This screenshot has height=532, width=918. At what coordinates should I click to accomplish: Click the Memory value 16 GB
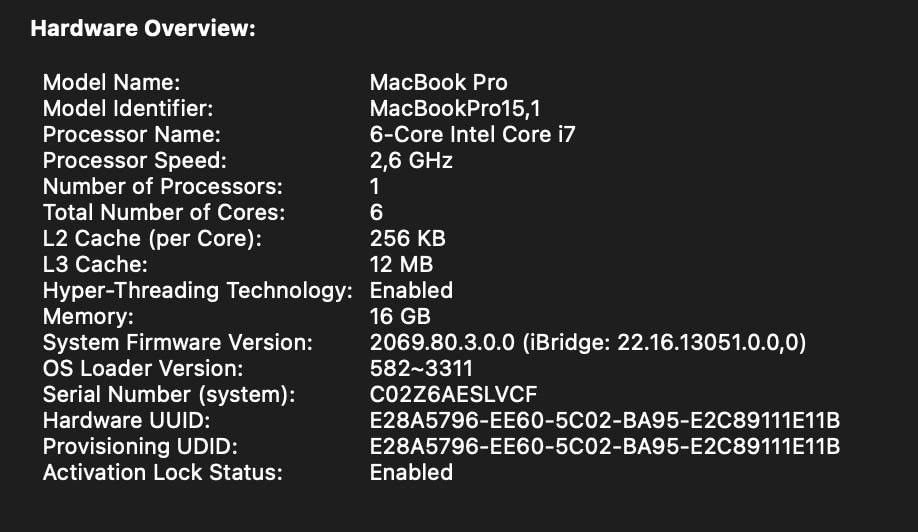pyautogui.click(x=400, y=317)
